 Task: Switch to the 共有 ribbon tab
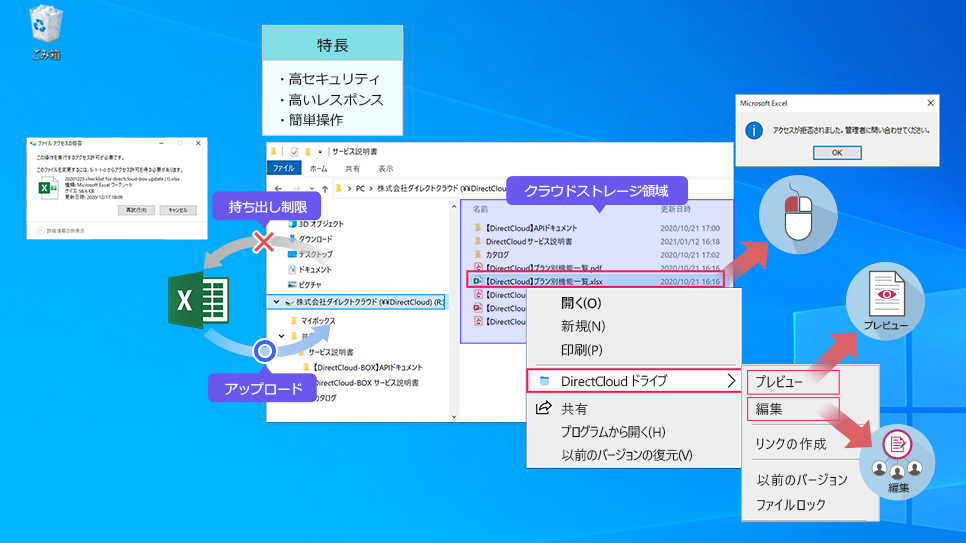pos(352,168)
